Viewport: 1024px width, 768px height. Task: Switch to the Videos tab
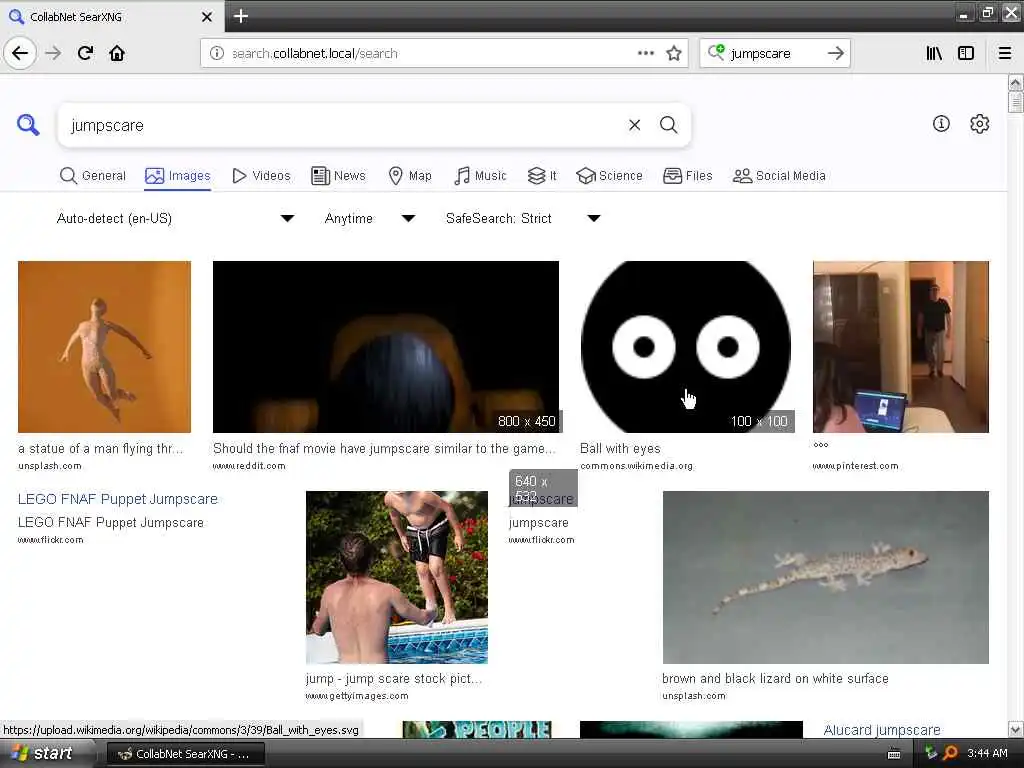pos(261,176)
